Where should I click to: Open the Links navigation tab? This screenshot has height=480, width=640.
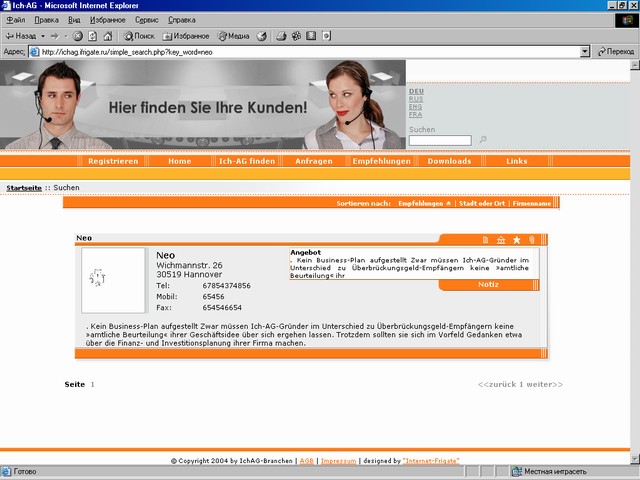[x=517, y=161]
